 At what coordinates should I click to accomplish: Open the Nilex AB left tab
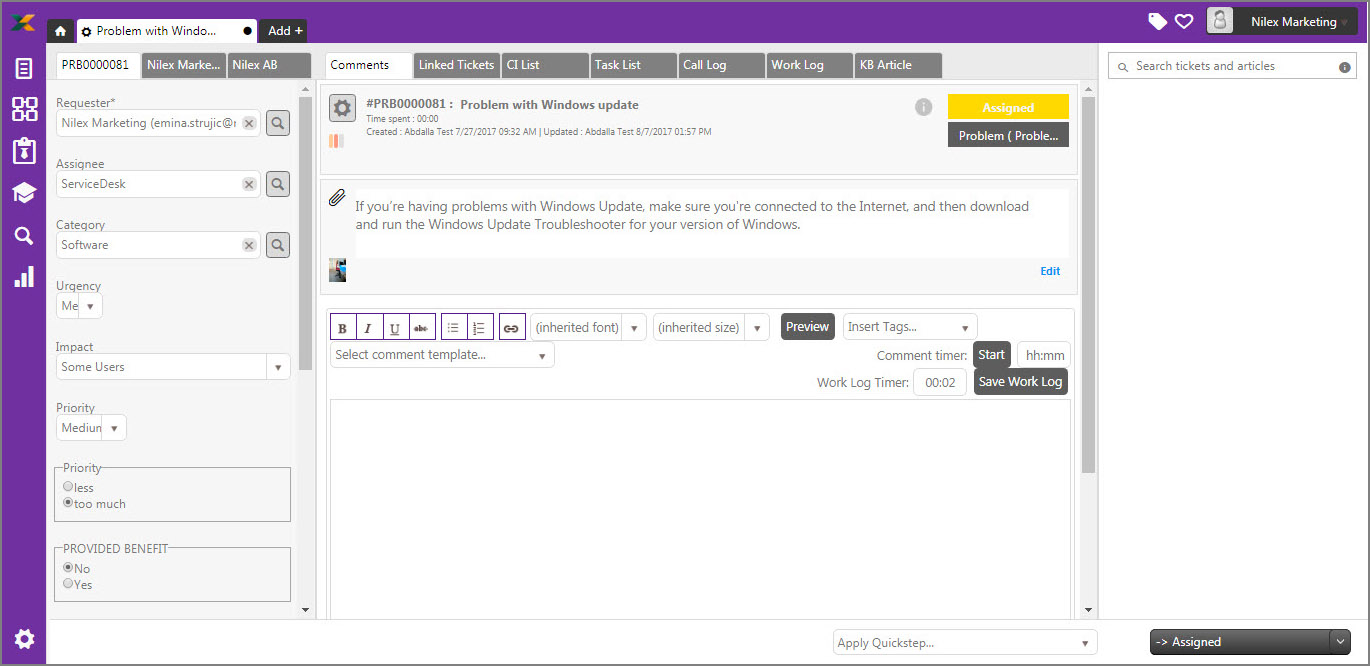pyautogui.click(x=269, y=65)
